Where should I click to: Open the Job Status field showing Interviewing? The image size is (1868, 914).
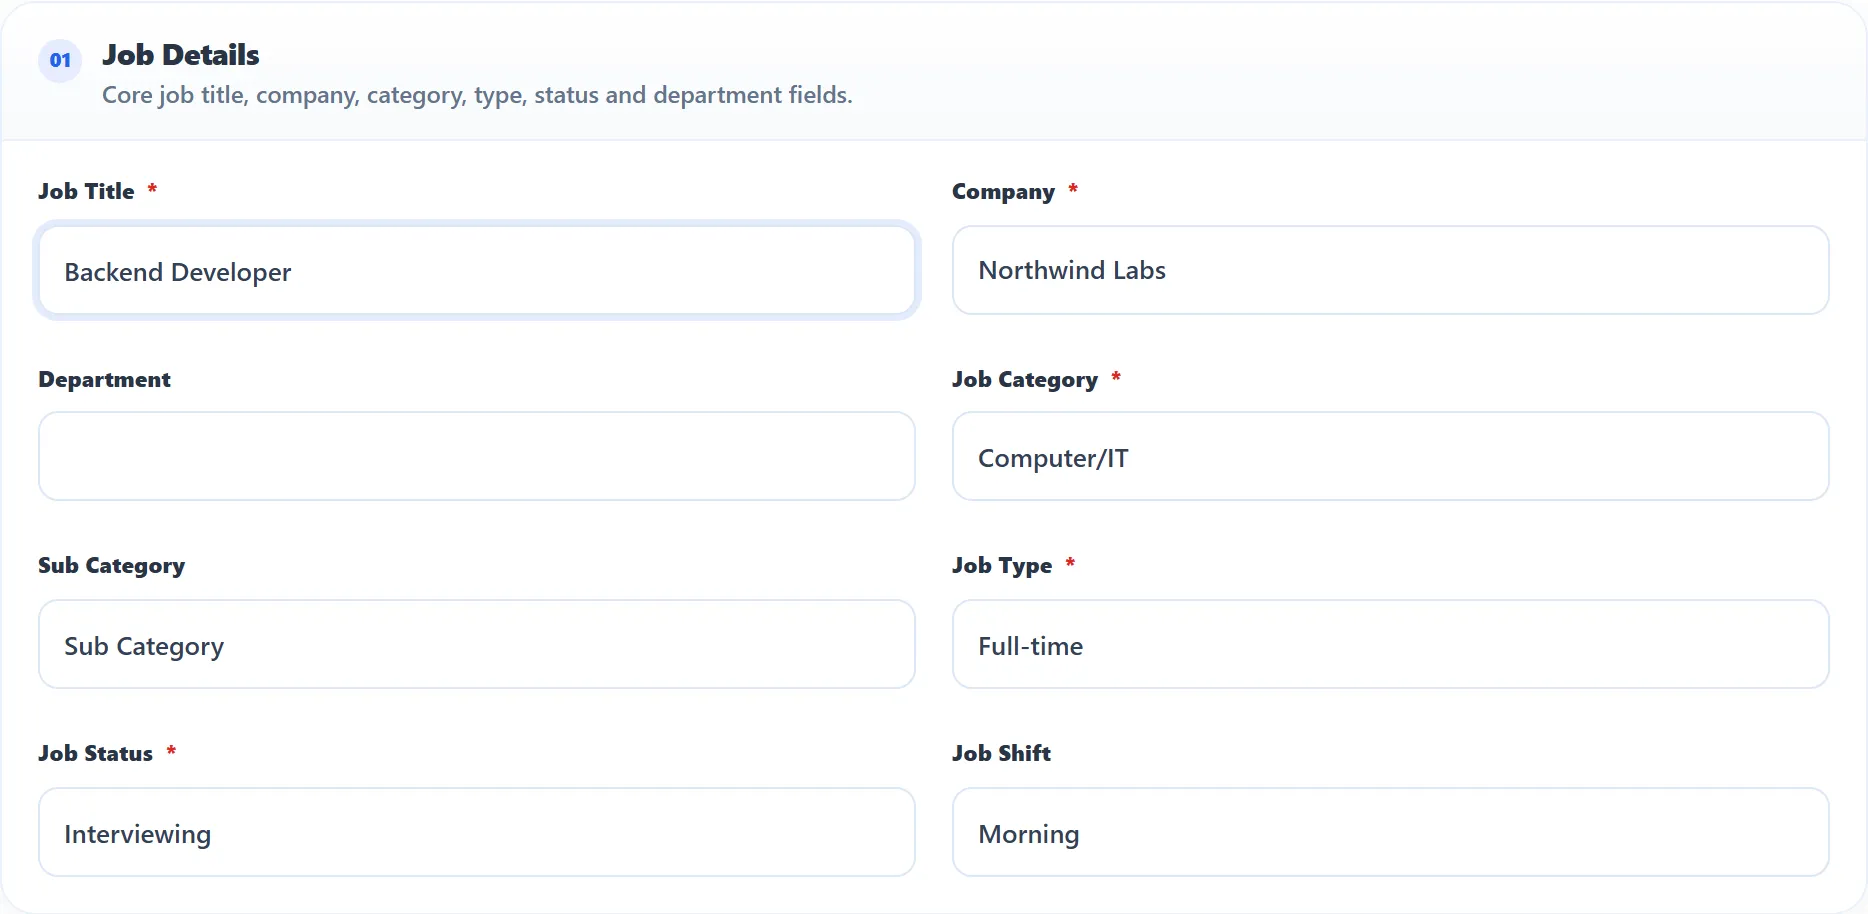[477, 832]
